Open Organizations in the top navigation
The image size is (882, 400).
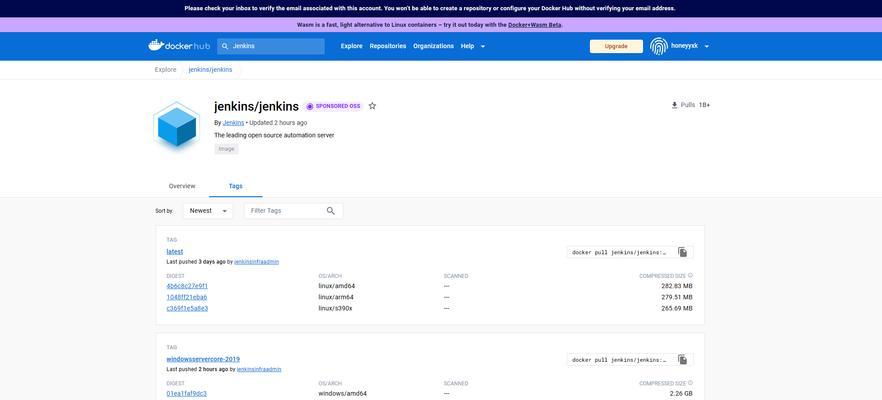(433, 46)
